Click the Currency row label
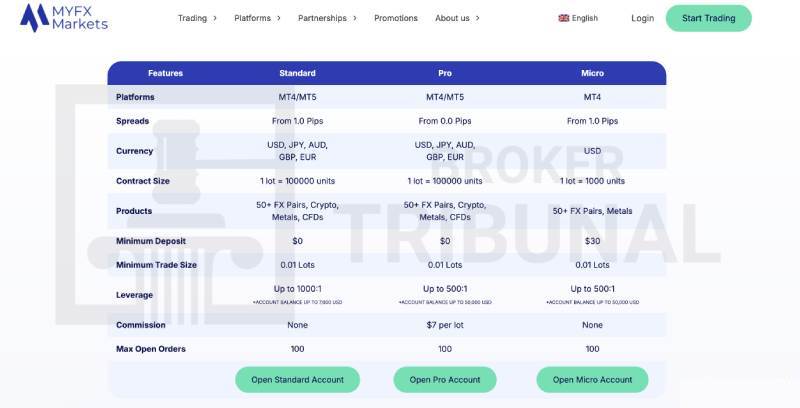This screenshot has width=800, height=408. pyautogui.click(x=135, y=151)
